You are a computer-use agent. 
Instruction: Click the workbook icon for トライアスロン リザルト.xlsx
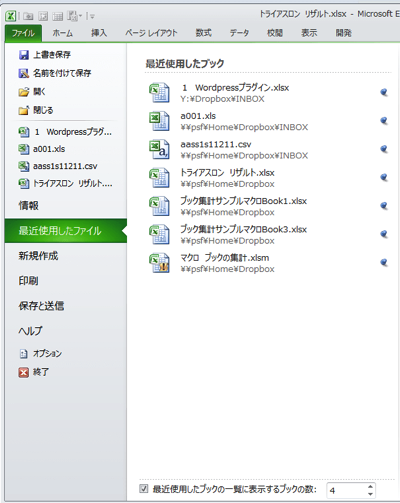(x=159, y=178)
